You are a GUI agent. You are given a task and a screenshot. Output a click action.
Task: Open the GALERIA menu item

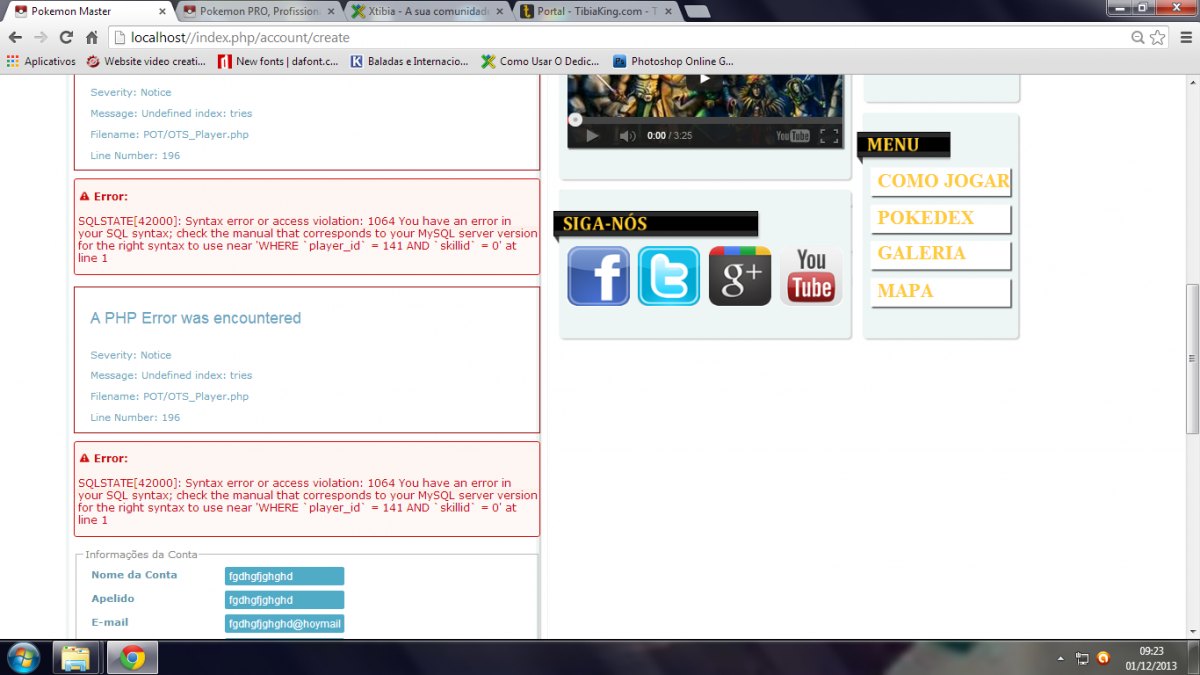(x=942, y=254)
